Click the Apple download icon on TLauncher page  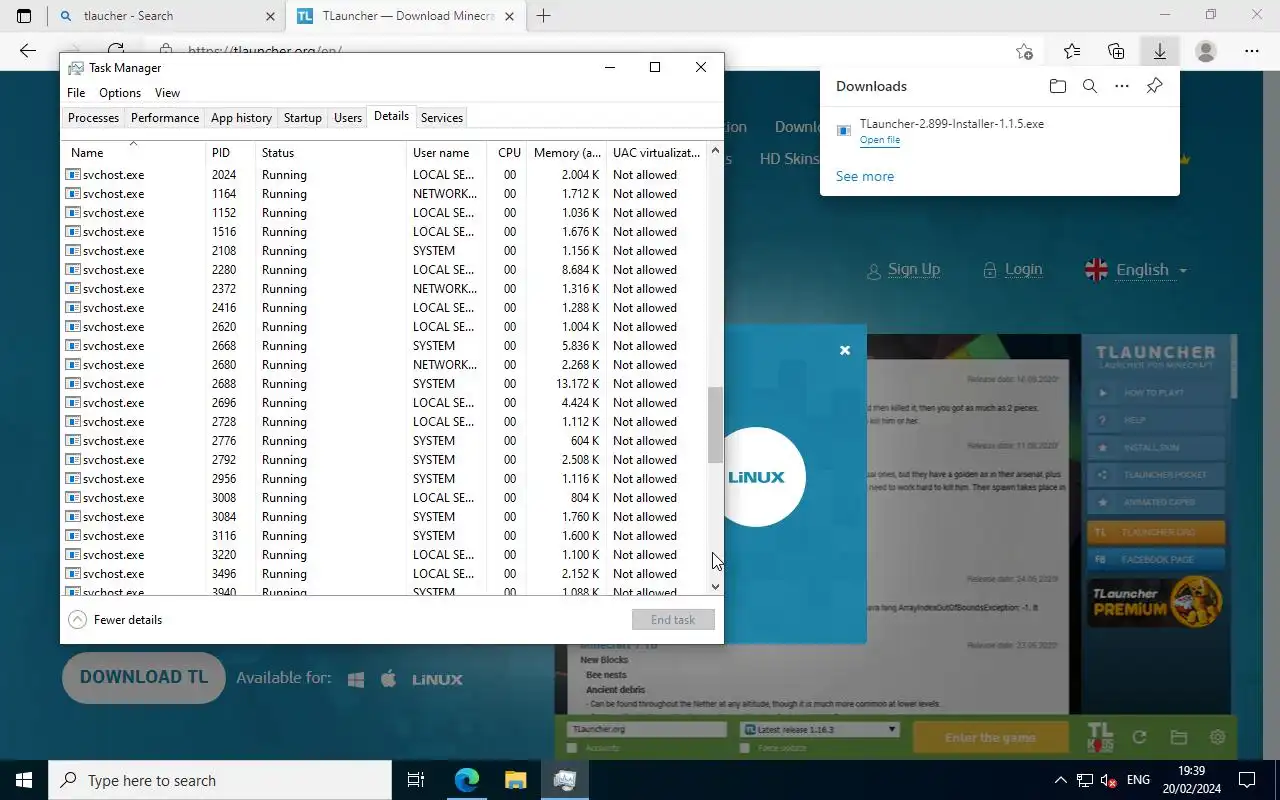pyautogui.click(x=389, y=679)
